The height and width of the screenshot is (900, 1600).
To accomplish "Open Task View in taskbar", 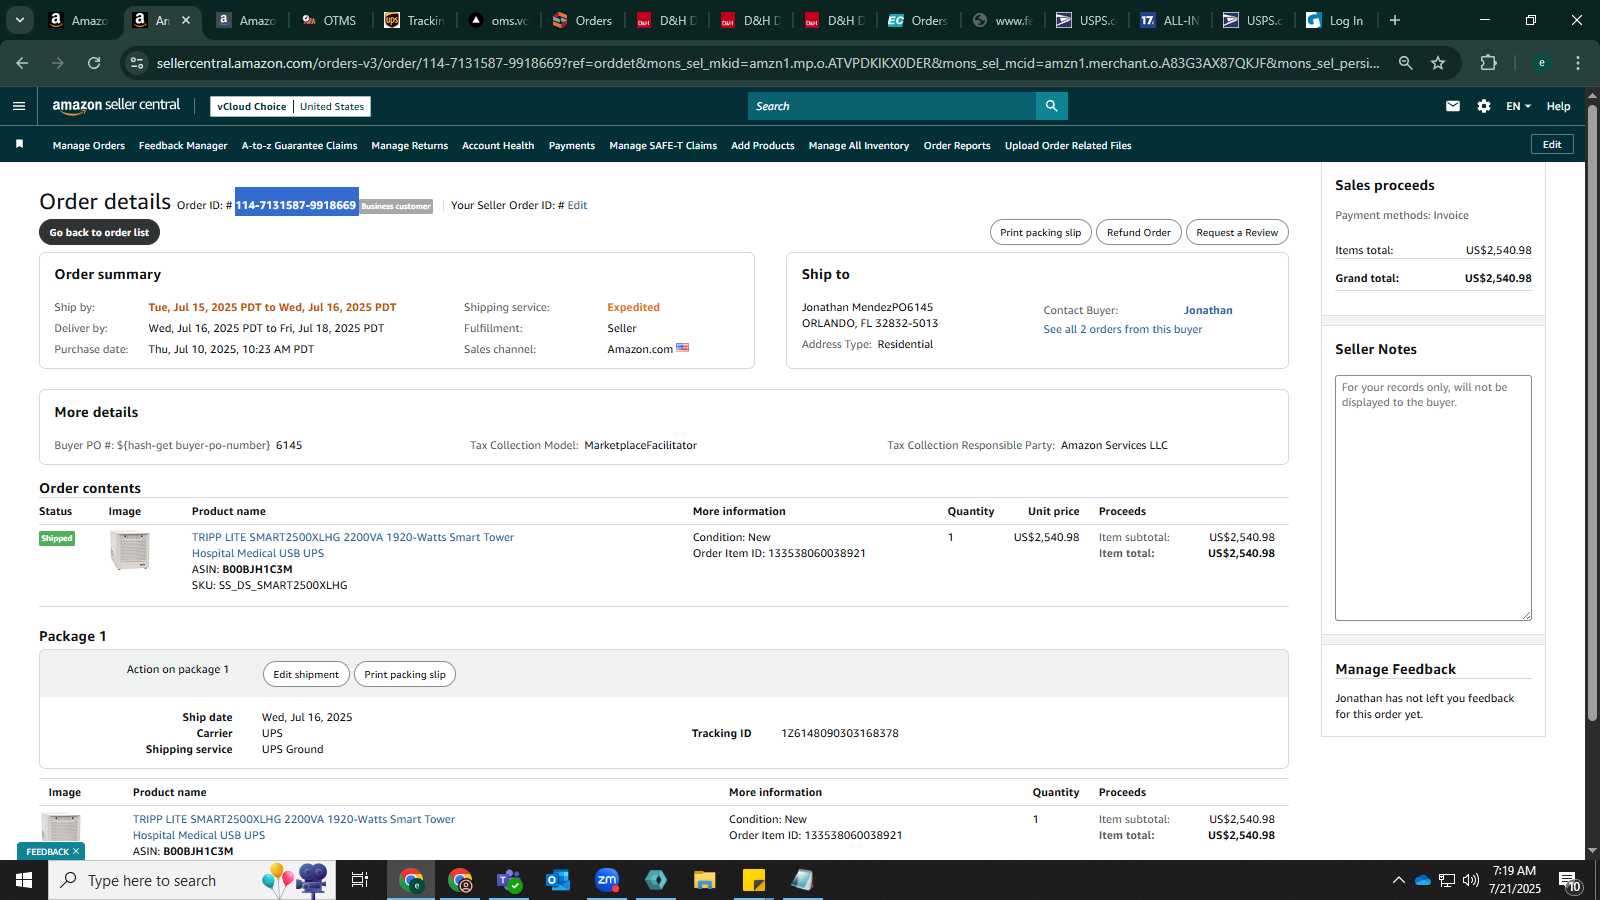I will (x=359, y=880).
